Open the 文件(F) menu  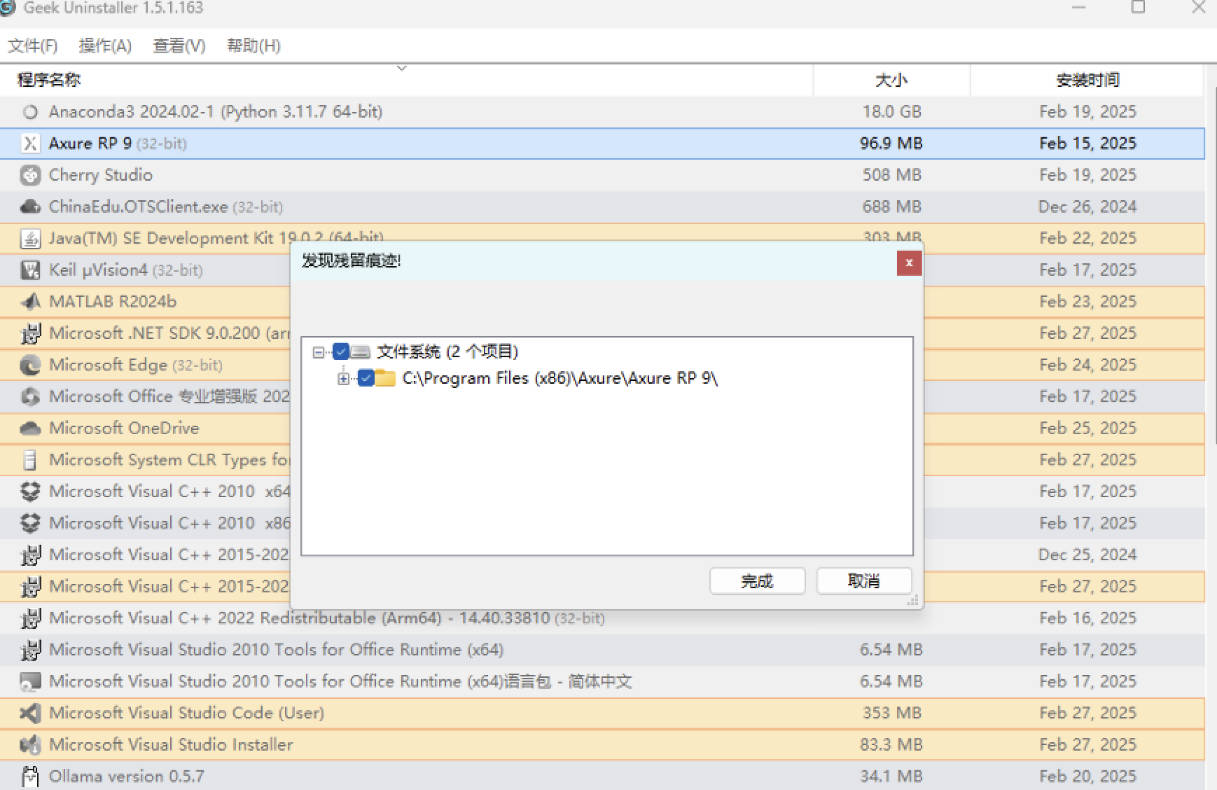coord(33,46)
